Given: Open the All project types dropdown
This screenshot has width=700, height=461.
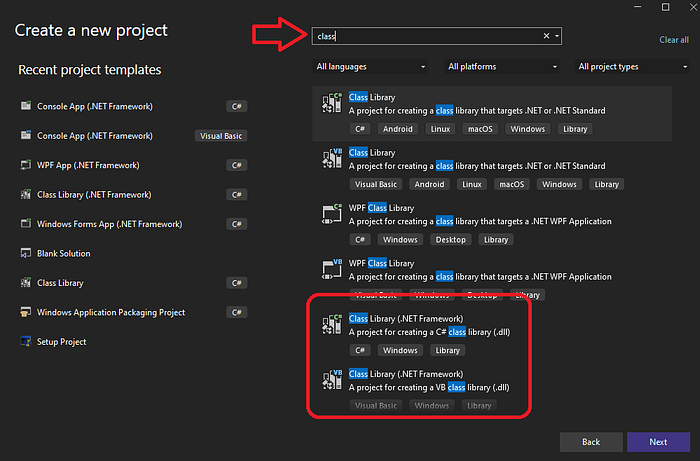Looking at the screenshot, I should coord(632,66).
